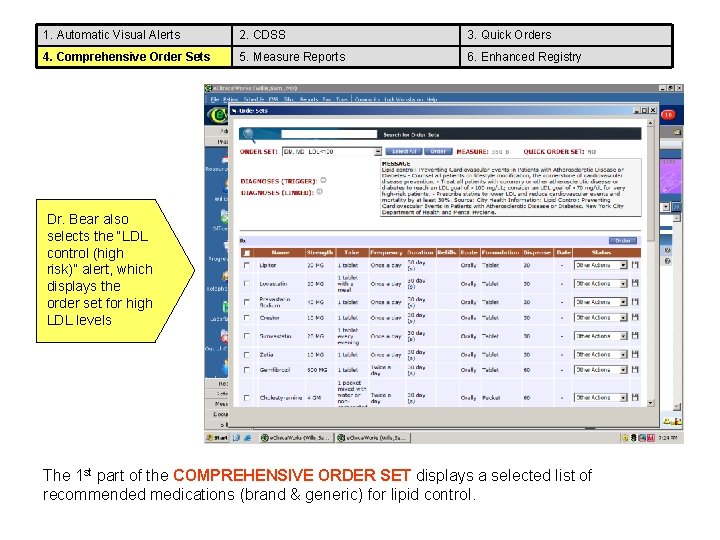
Task: Select the '6. Enhanced Registry' tab
Action: coord(566,57)
